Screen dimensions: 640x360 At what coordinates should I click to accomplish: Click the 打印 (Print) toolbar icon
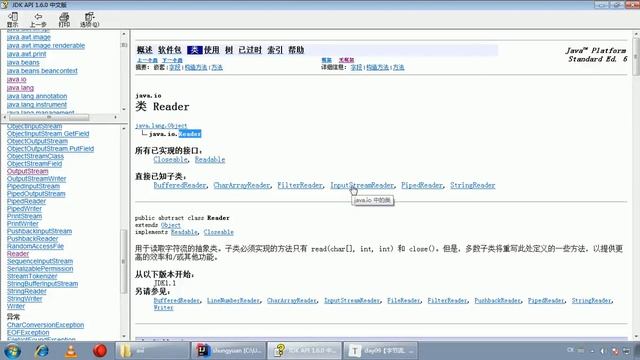coord(64,20)
